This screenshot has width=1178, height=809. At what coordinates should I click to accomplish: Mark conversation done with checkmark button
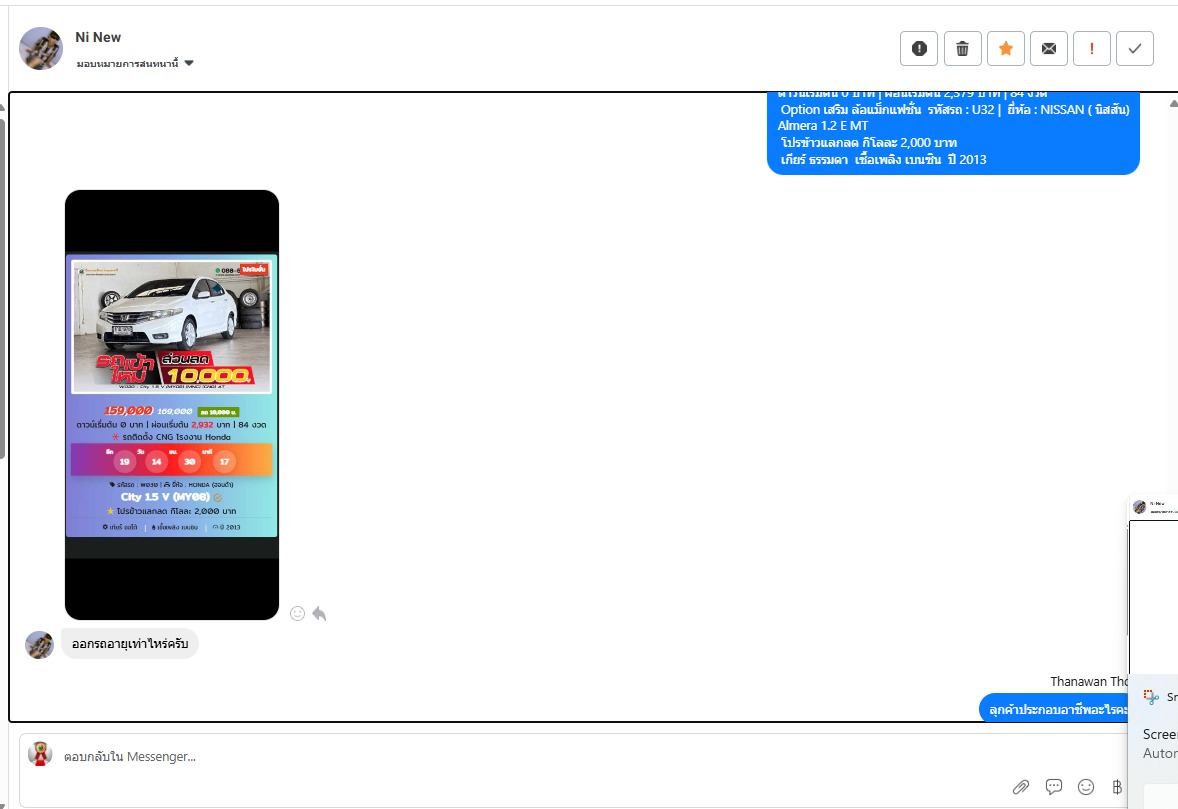point(1135,49)
